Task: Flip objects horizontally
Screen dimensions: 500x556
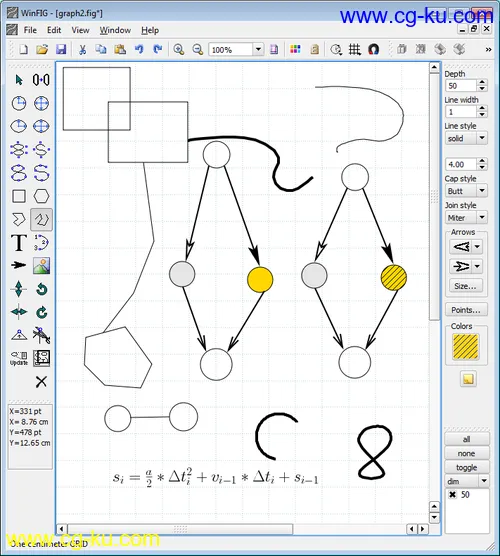Action: click(19, 312)
